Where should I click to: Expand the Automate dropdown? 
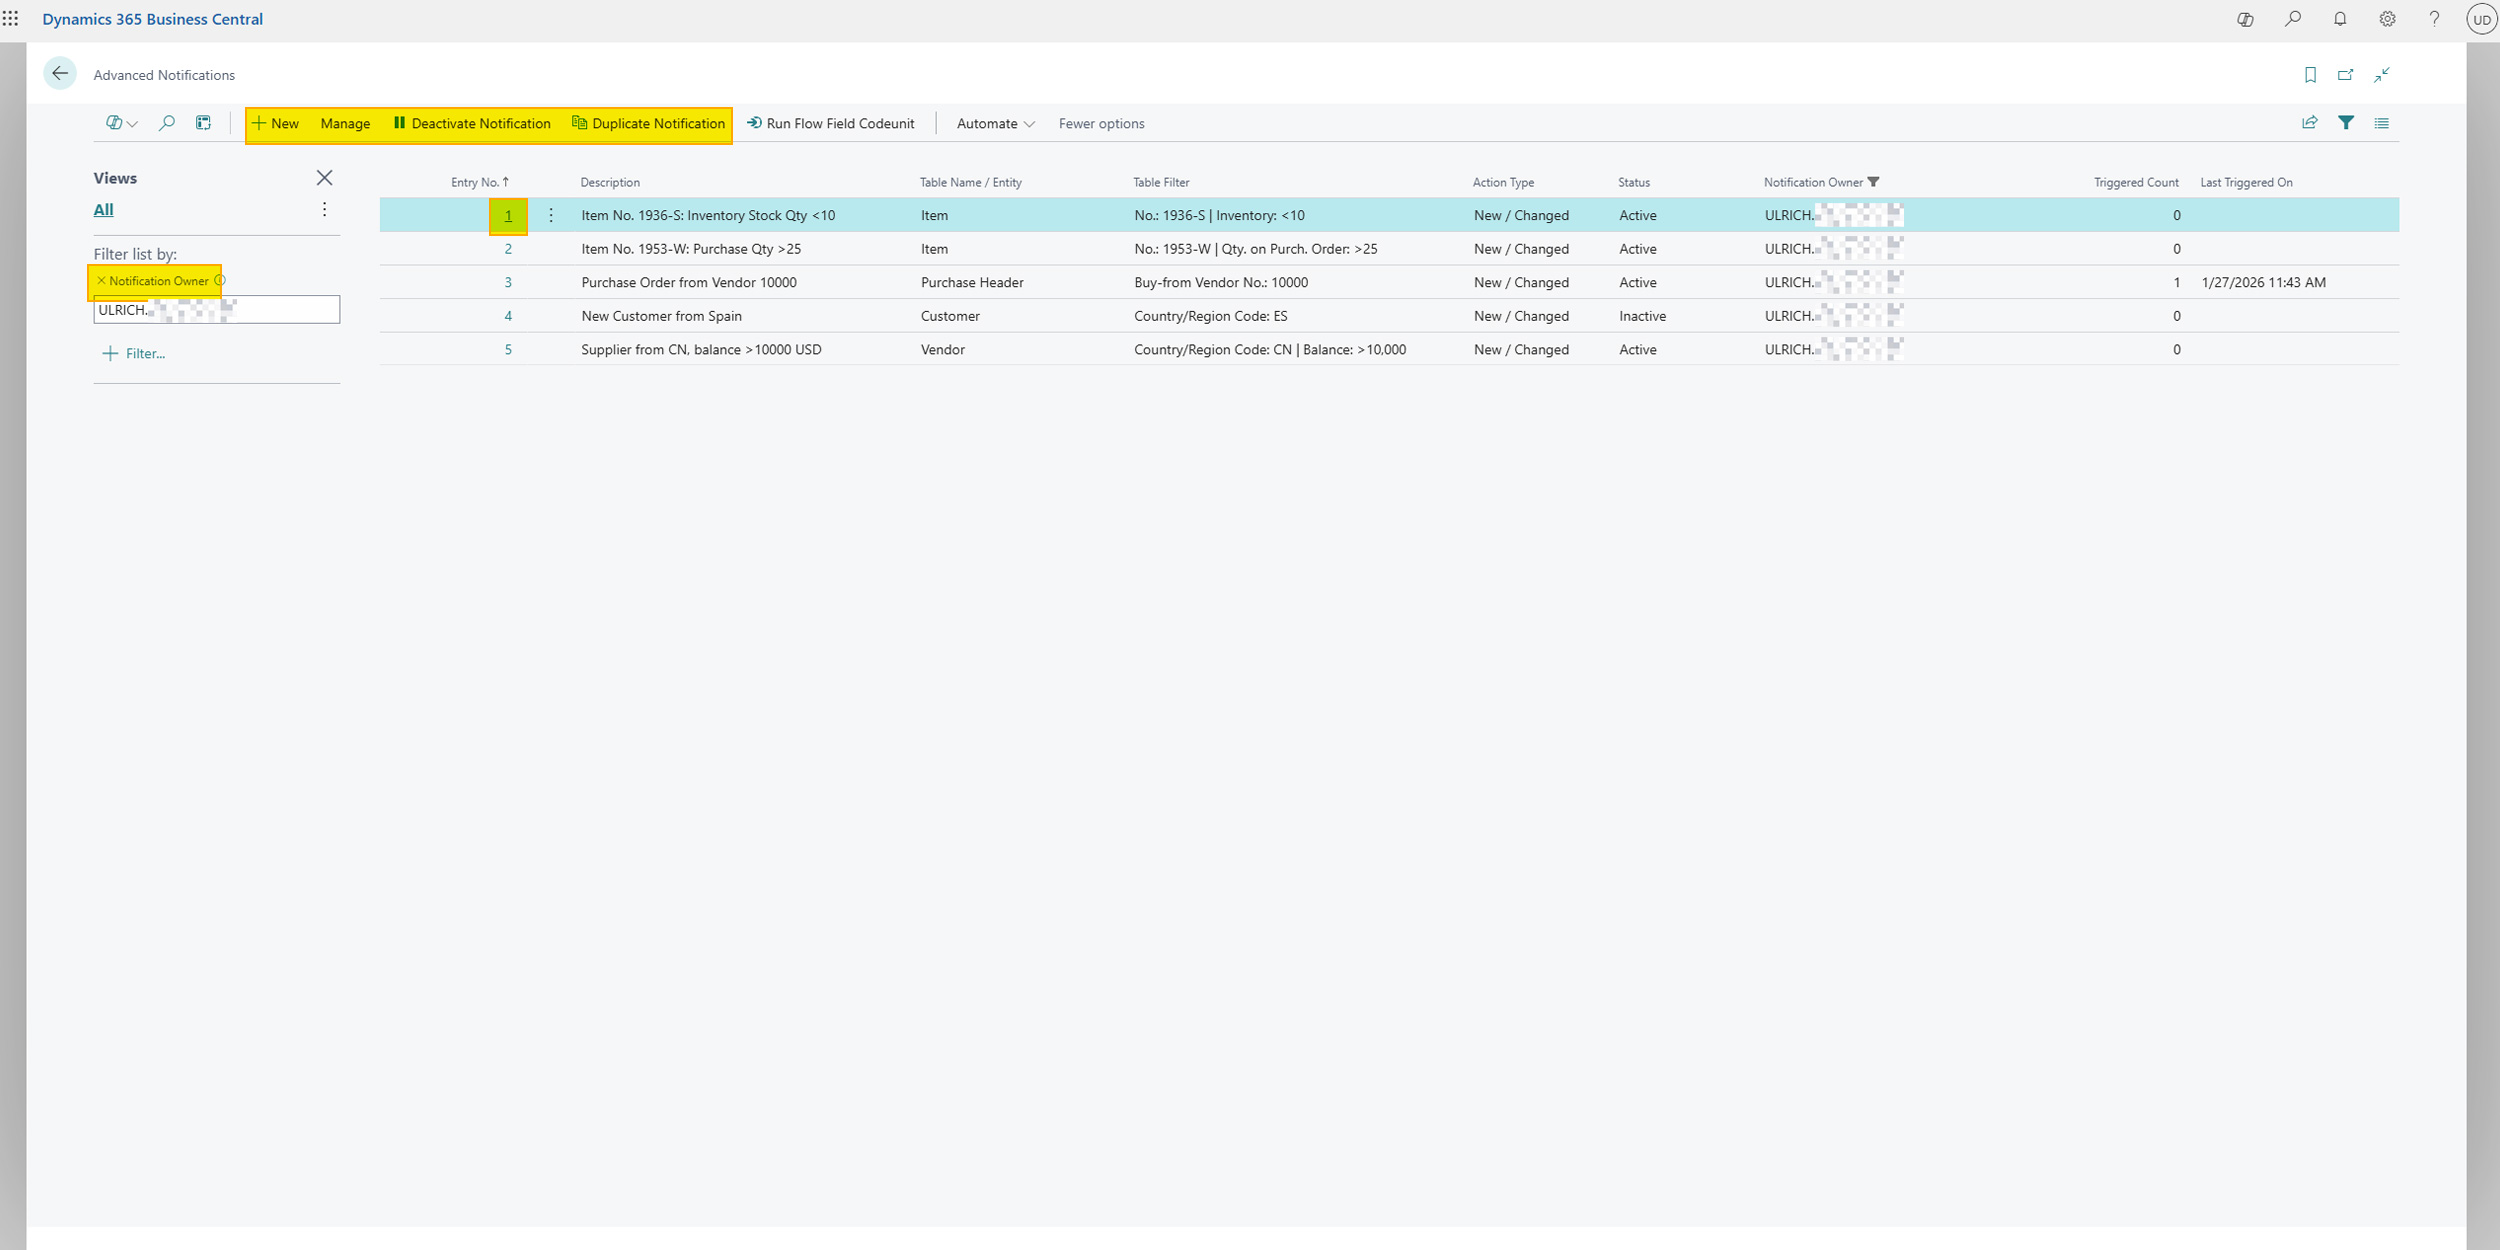994,123
